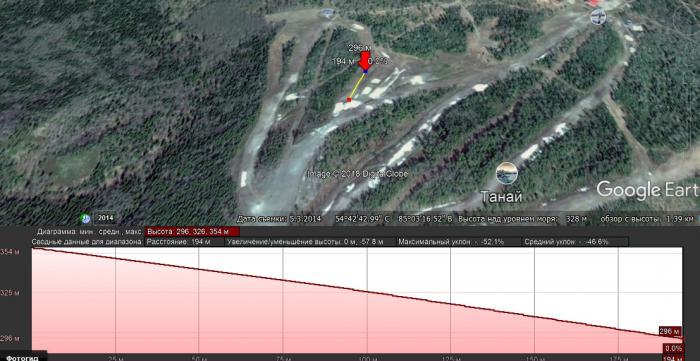Click the red building icon at the top edge
This screenshot has width=700, height=361.
click(592, 3)
